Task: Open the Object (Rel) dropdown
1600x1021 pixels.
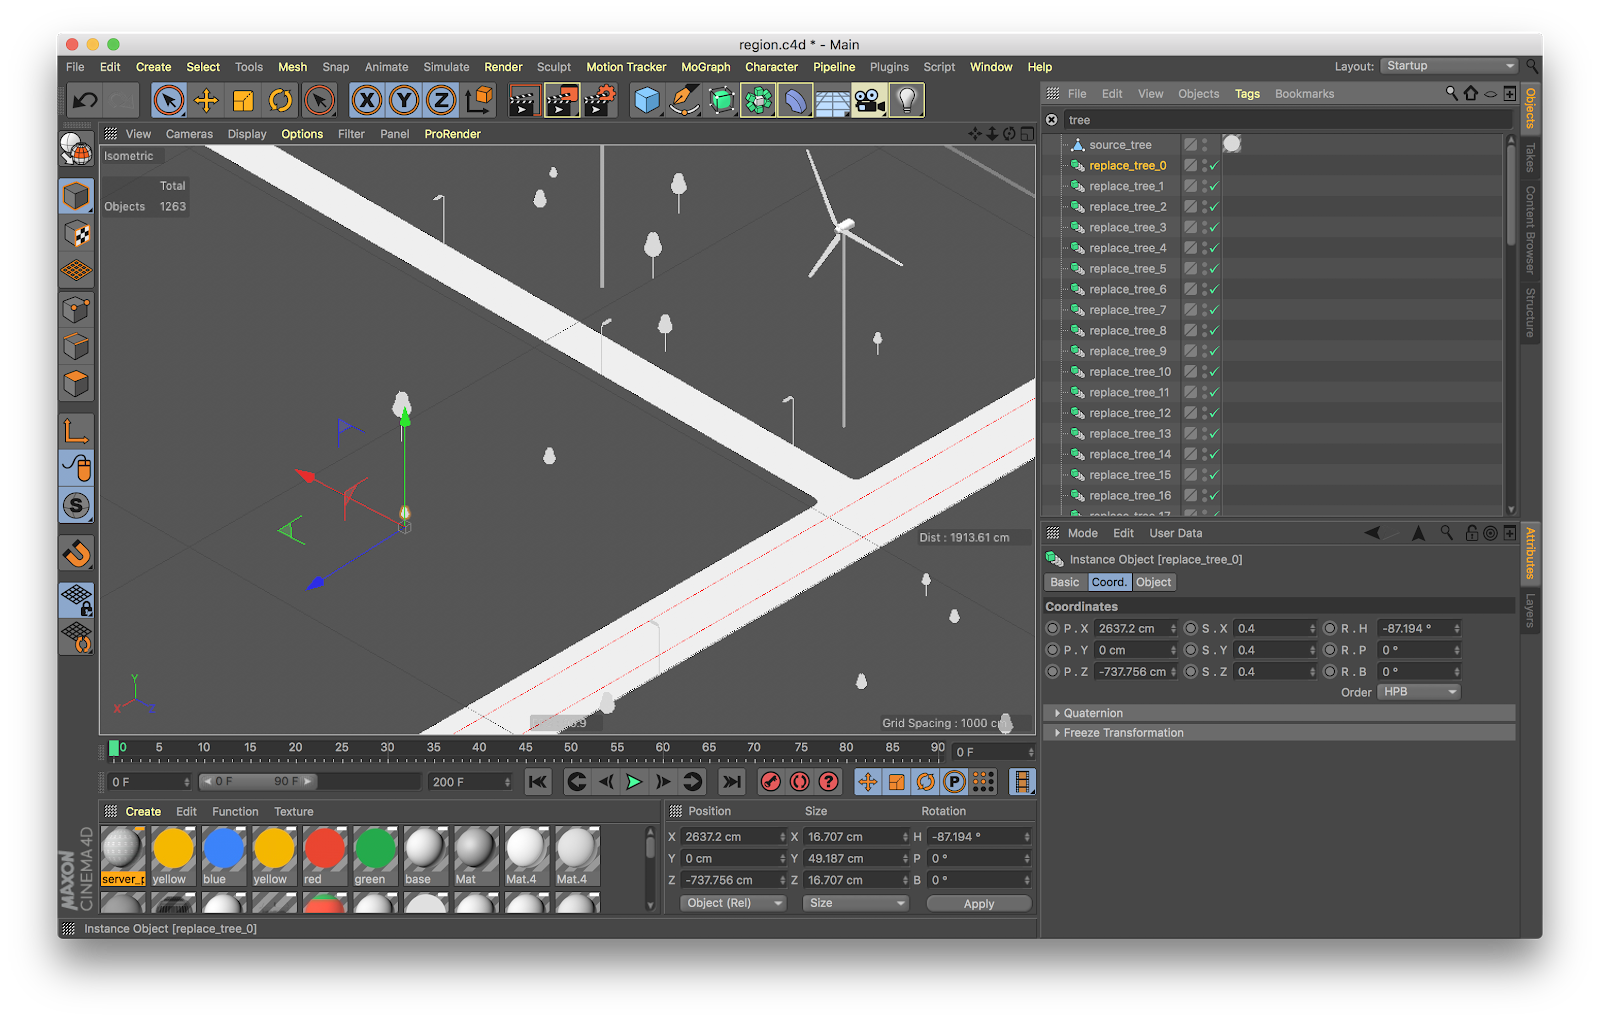Action: click(733, 903)
